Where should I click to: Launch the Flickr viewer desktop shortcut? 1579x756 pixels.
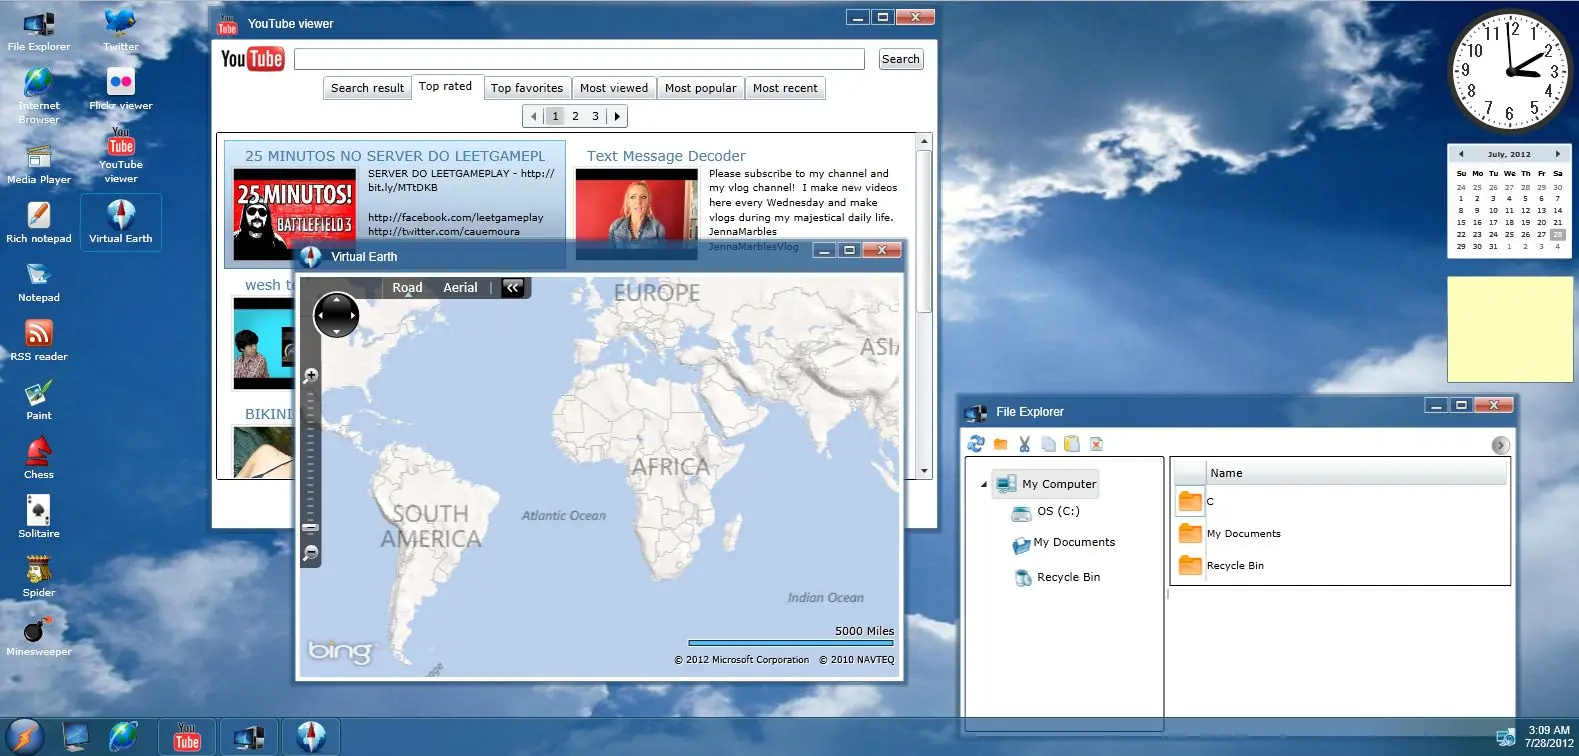point(121,89)
